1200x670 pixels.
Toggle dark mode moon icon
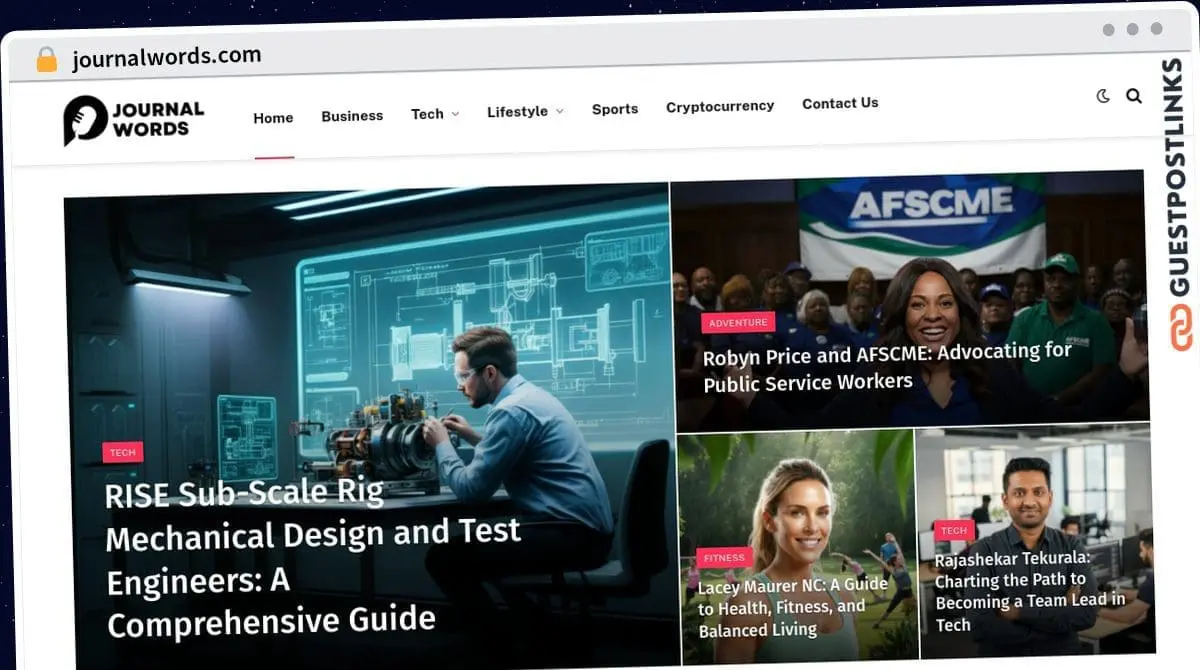1103,96
